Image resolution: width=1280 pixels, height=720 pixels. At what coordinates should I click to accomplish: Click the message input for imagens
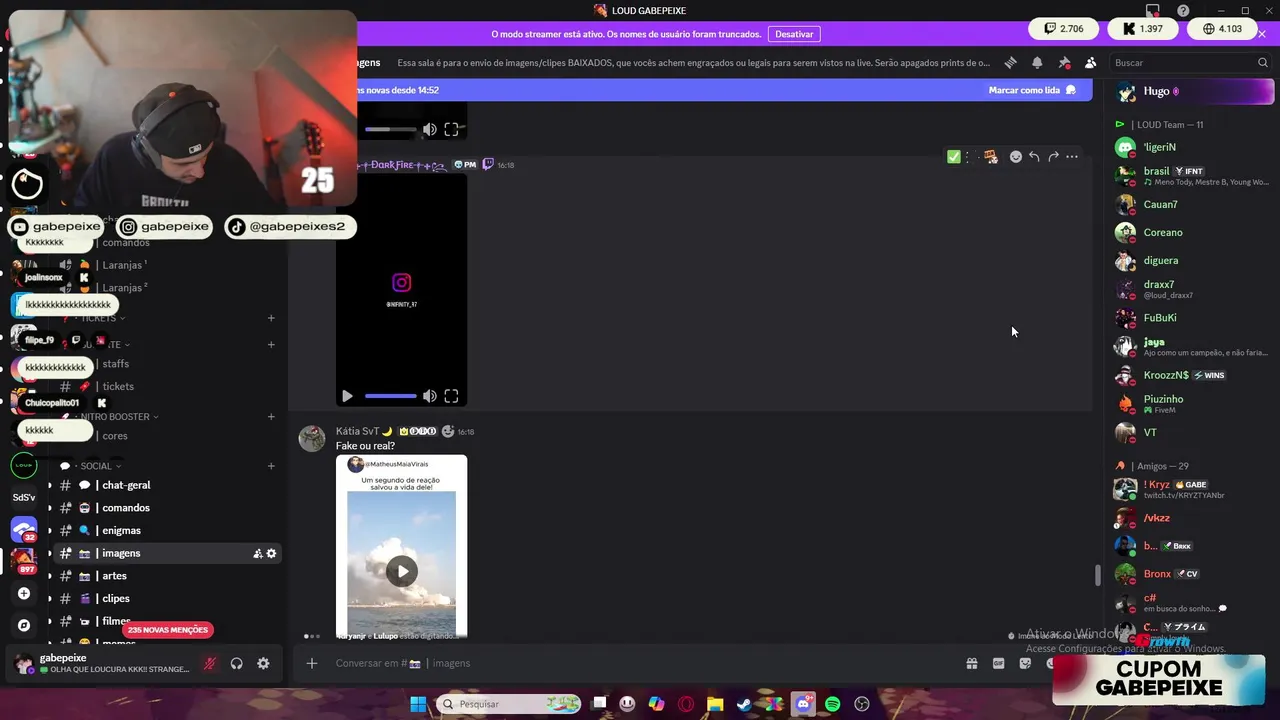point(640,663)
